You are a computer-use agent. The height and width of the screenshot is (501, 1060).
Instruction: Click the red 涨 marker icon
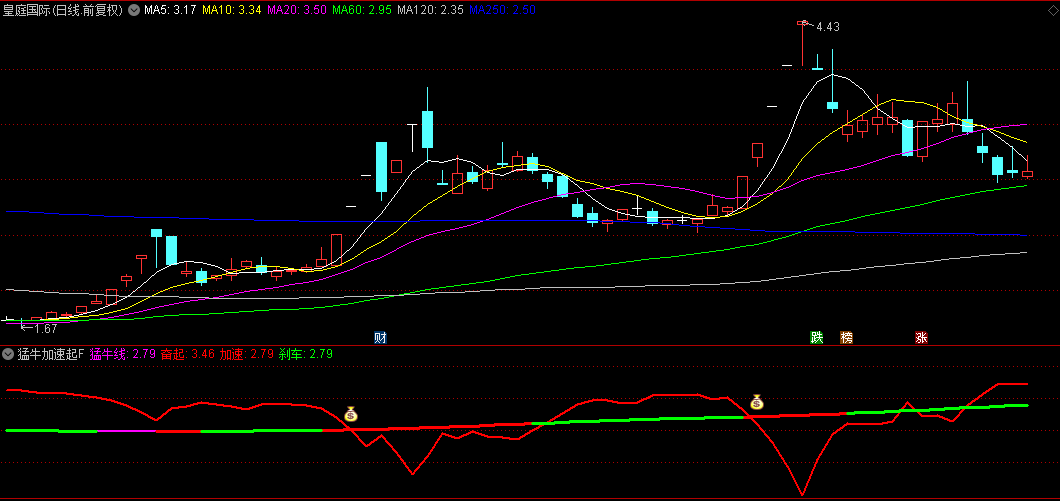tap(920, 337)
